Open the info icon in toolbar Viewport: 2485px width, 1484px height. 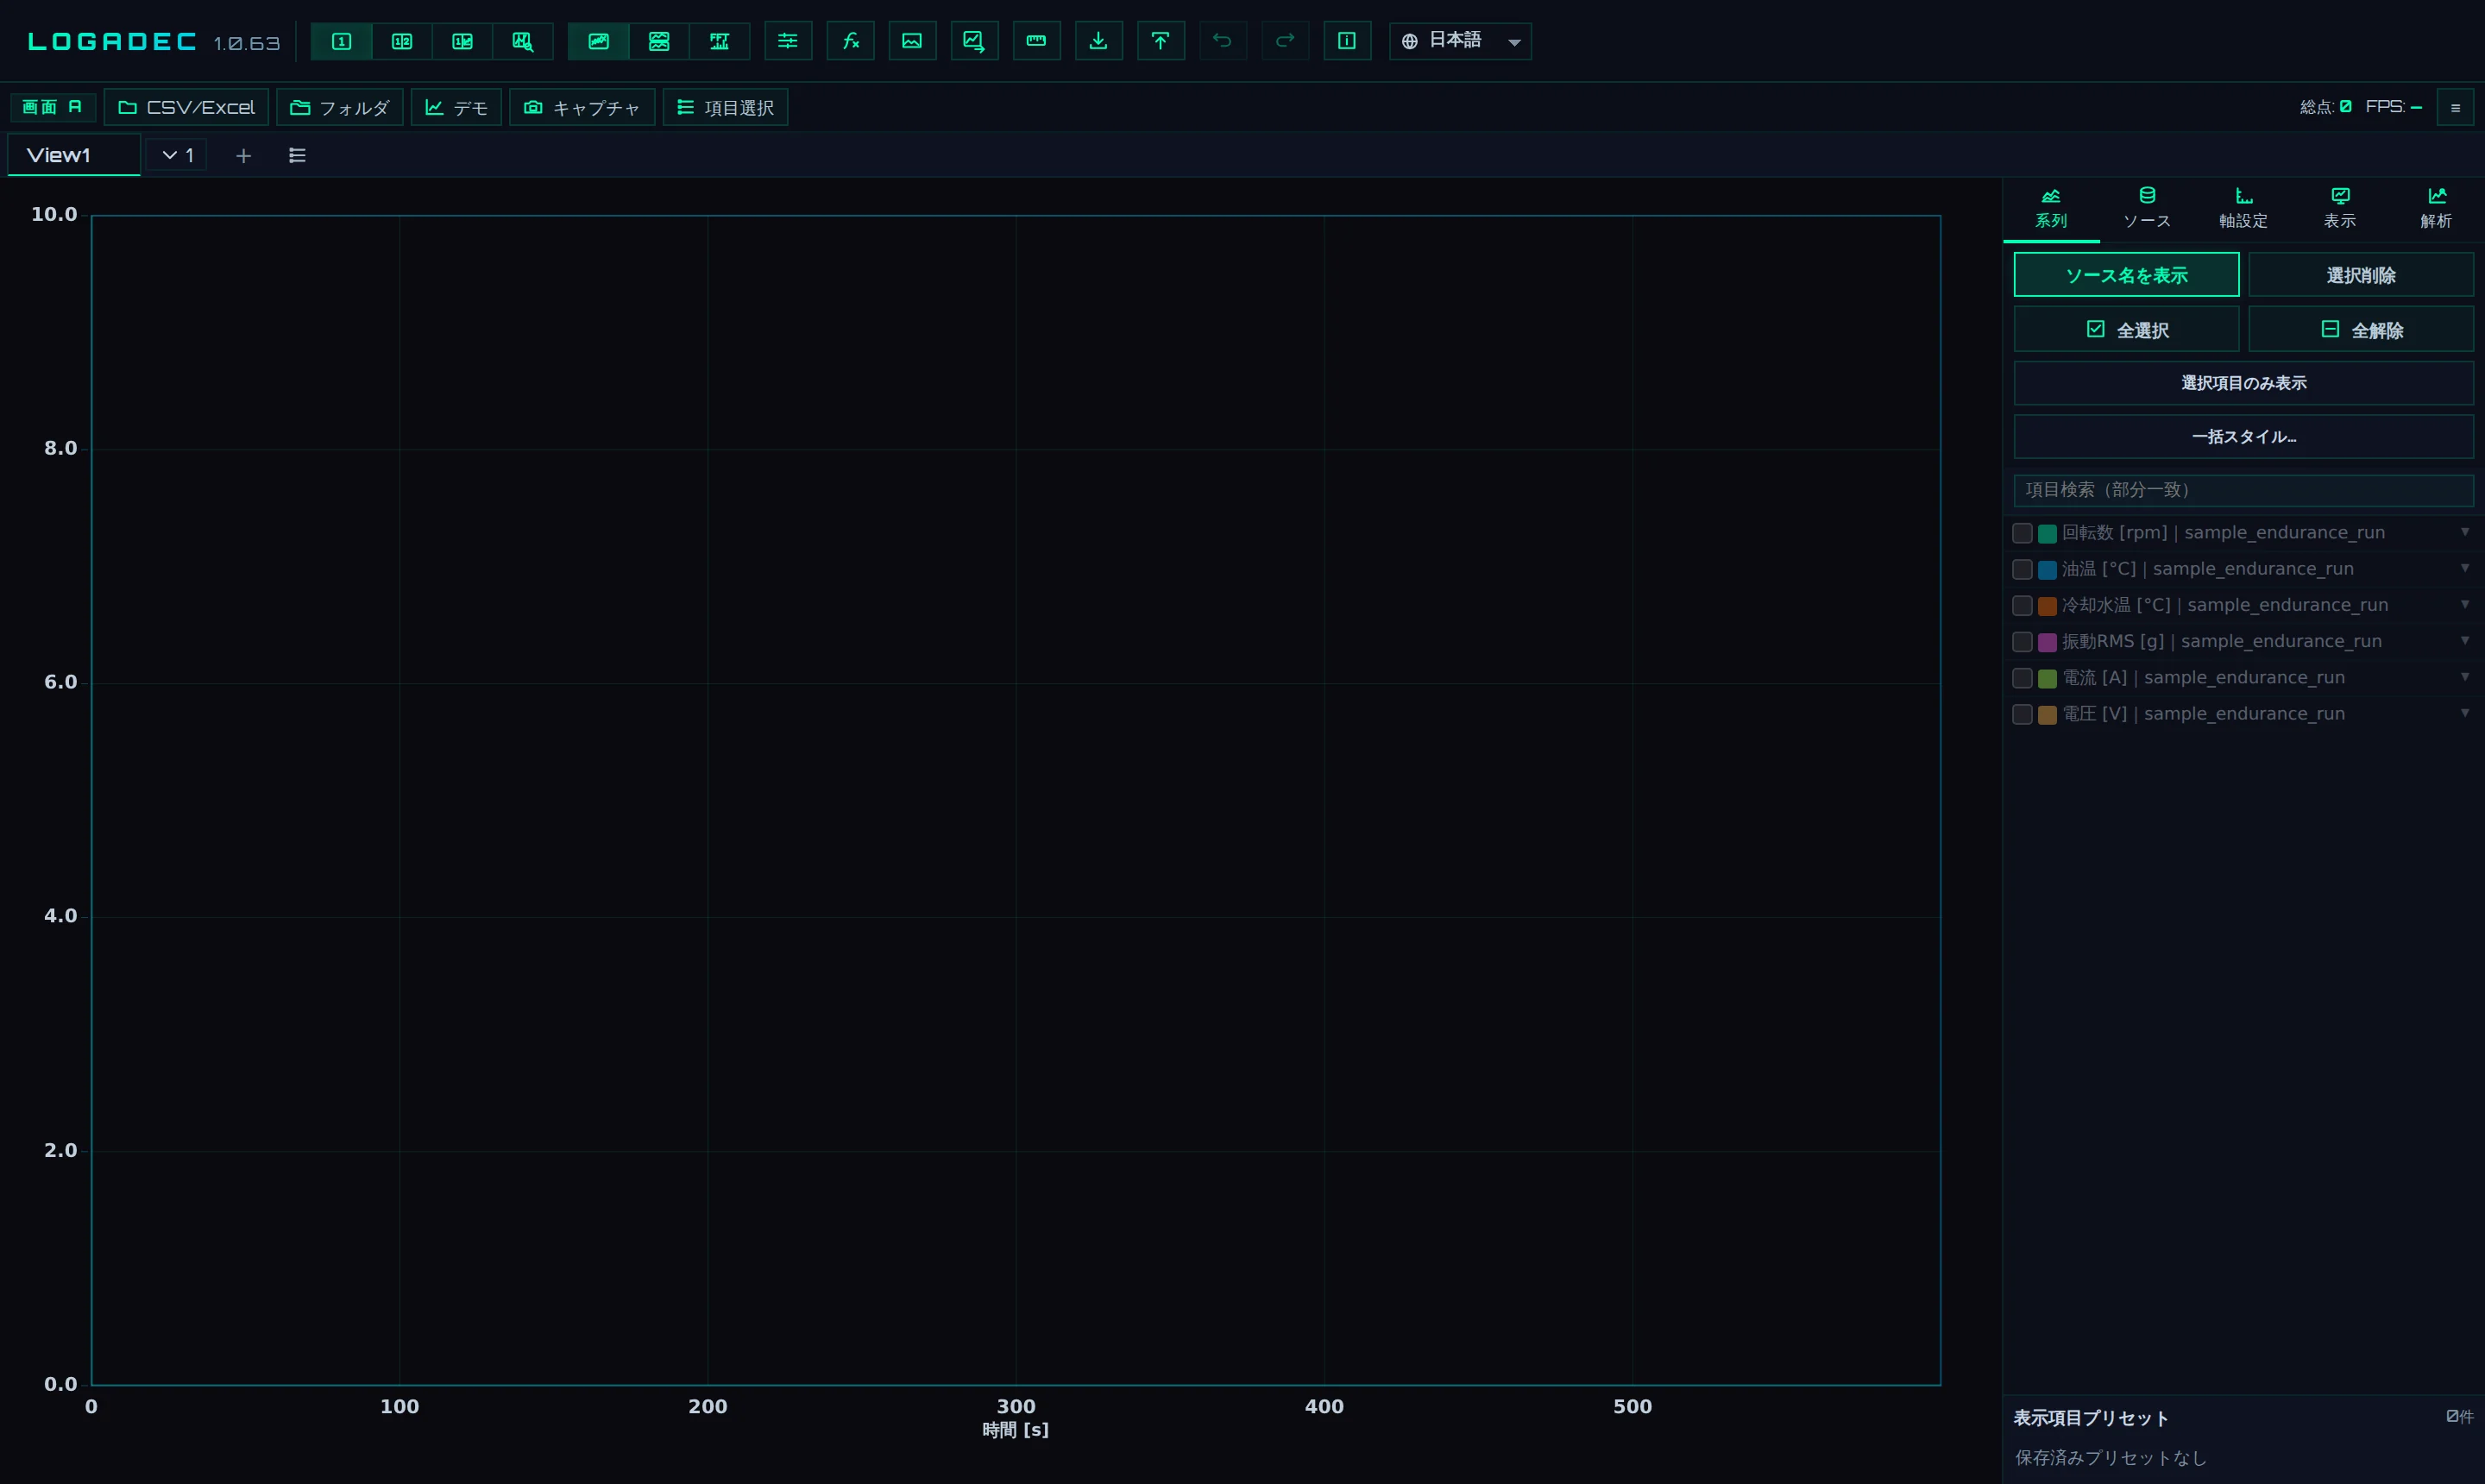click(x=1347, y=41)
